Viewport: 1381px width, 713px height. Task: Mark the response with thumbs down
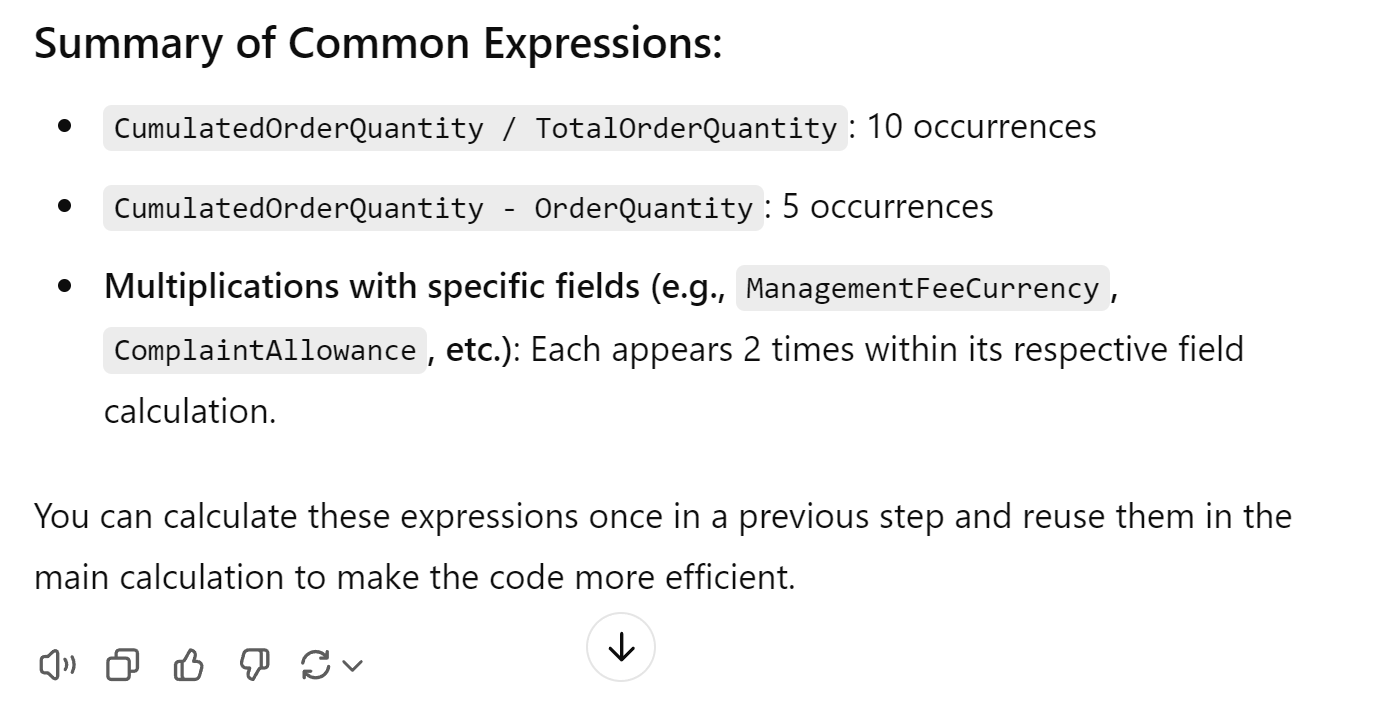(255, 665)
